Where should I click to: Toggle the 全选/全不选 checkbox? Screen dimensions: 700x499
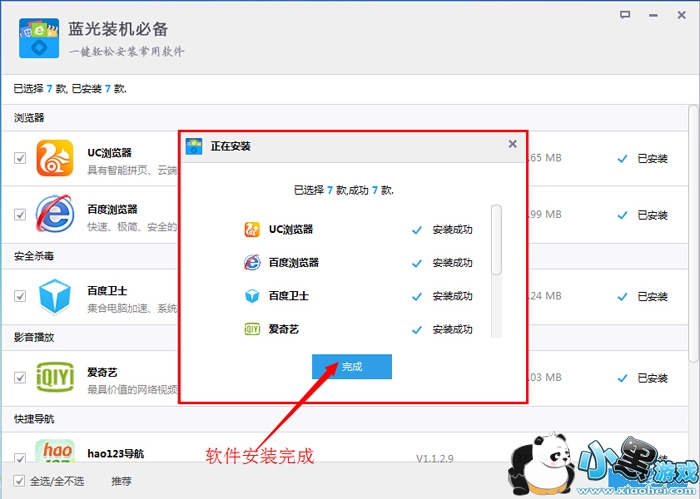coord(19,481)
